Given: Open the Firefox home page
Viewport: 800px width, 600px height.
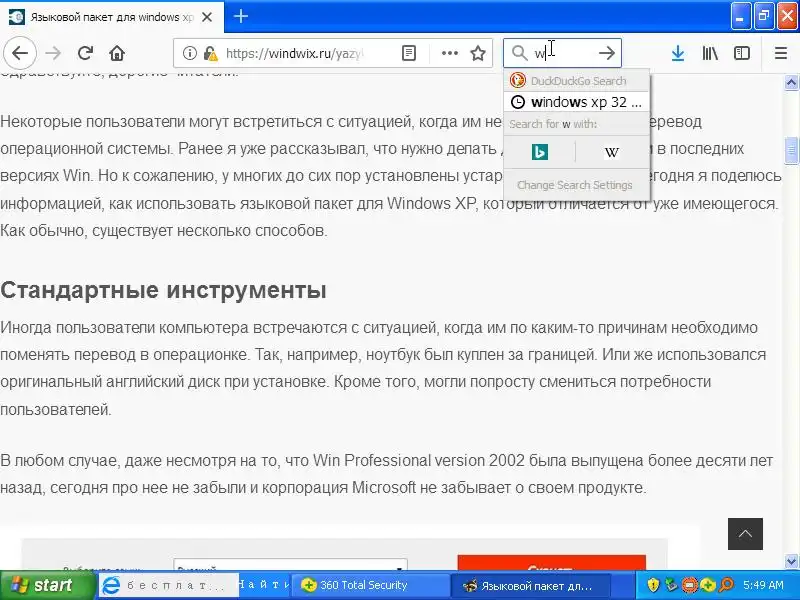Looking at the screenshot, I should (117, 53).
